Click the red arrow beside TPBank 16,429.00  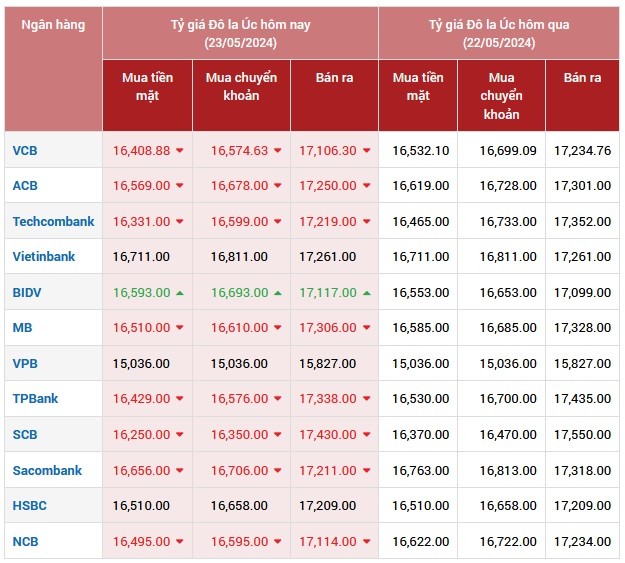point(180,399)
